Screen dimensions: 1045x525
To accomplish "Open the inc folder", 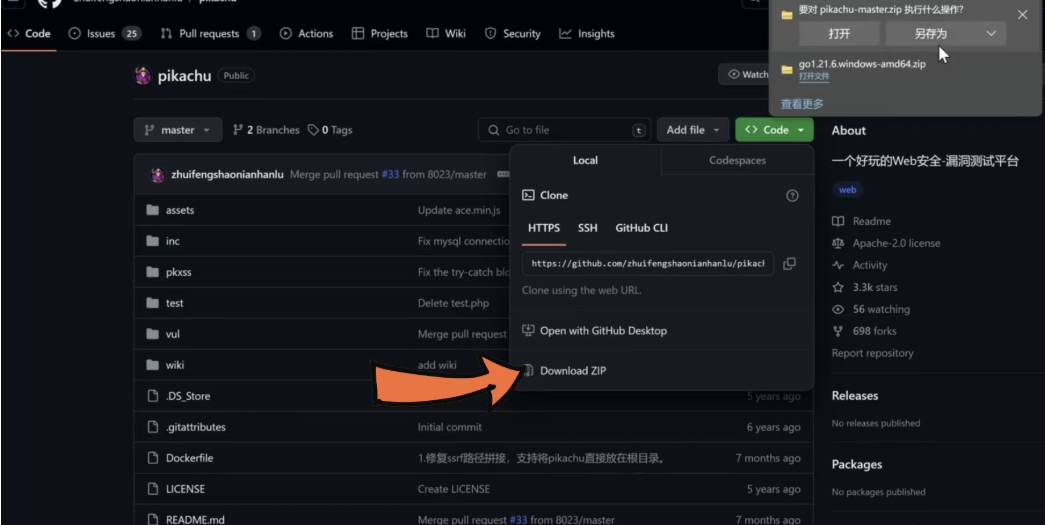I will click(x=173, y=241).
